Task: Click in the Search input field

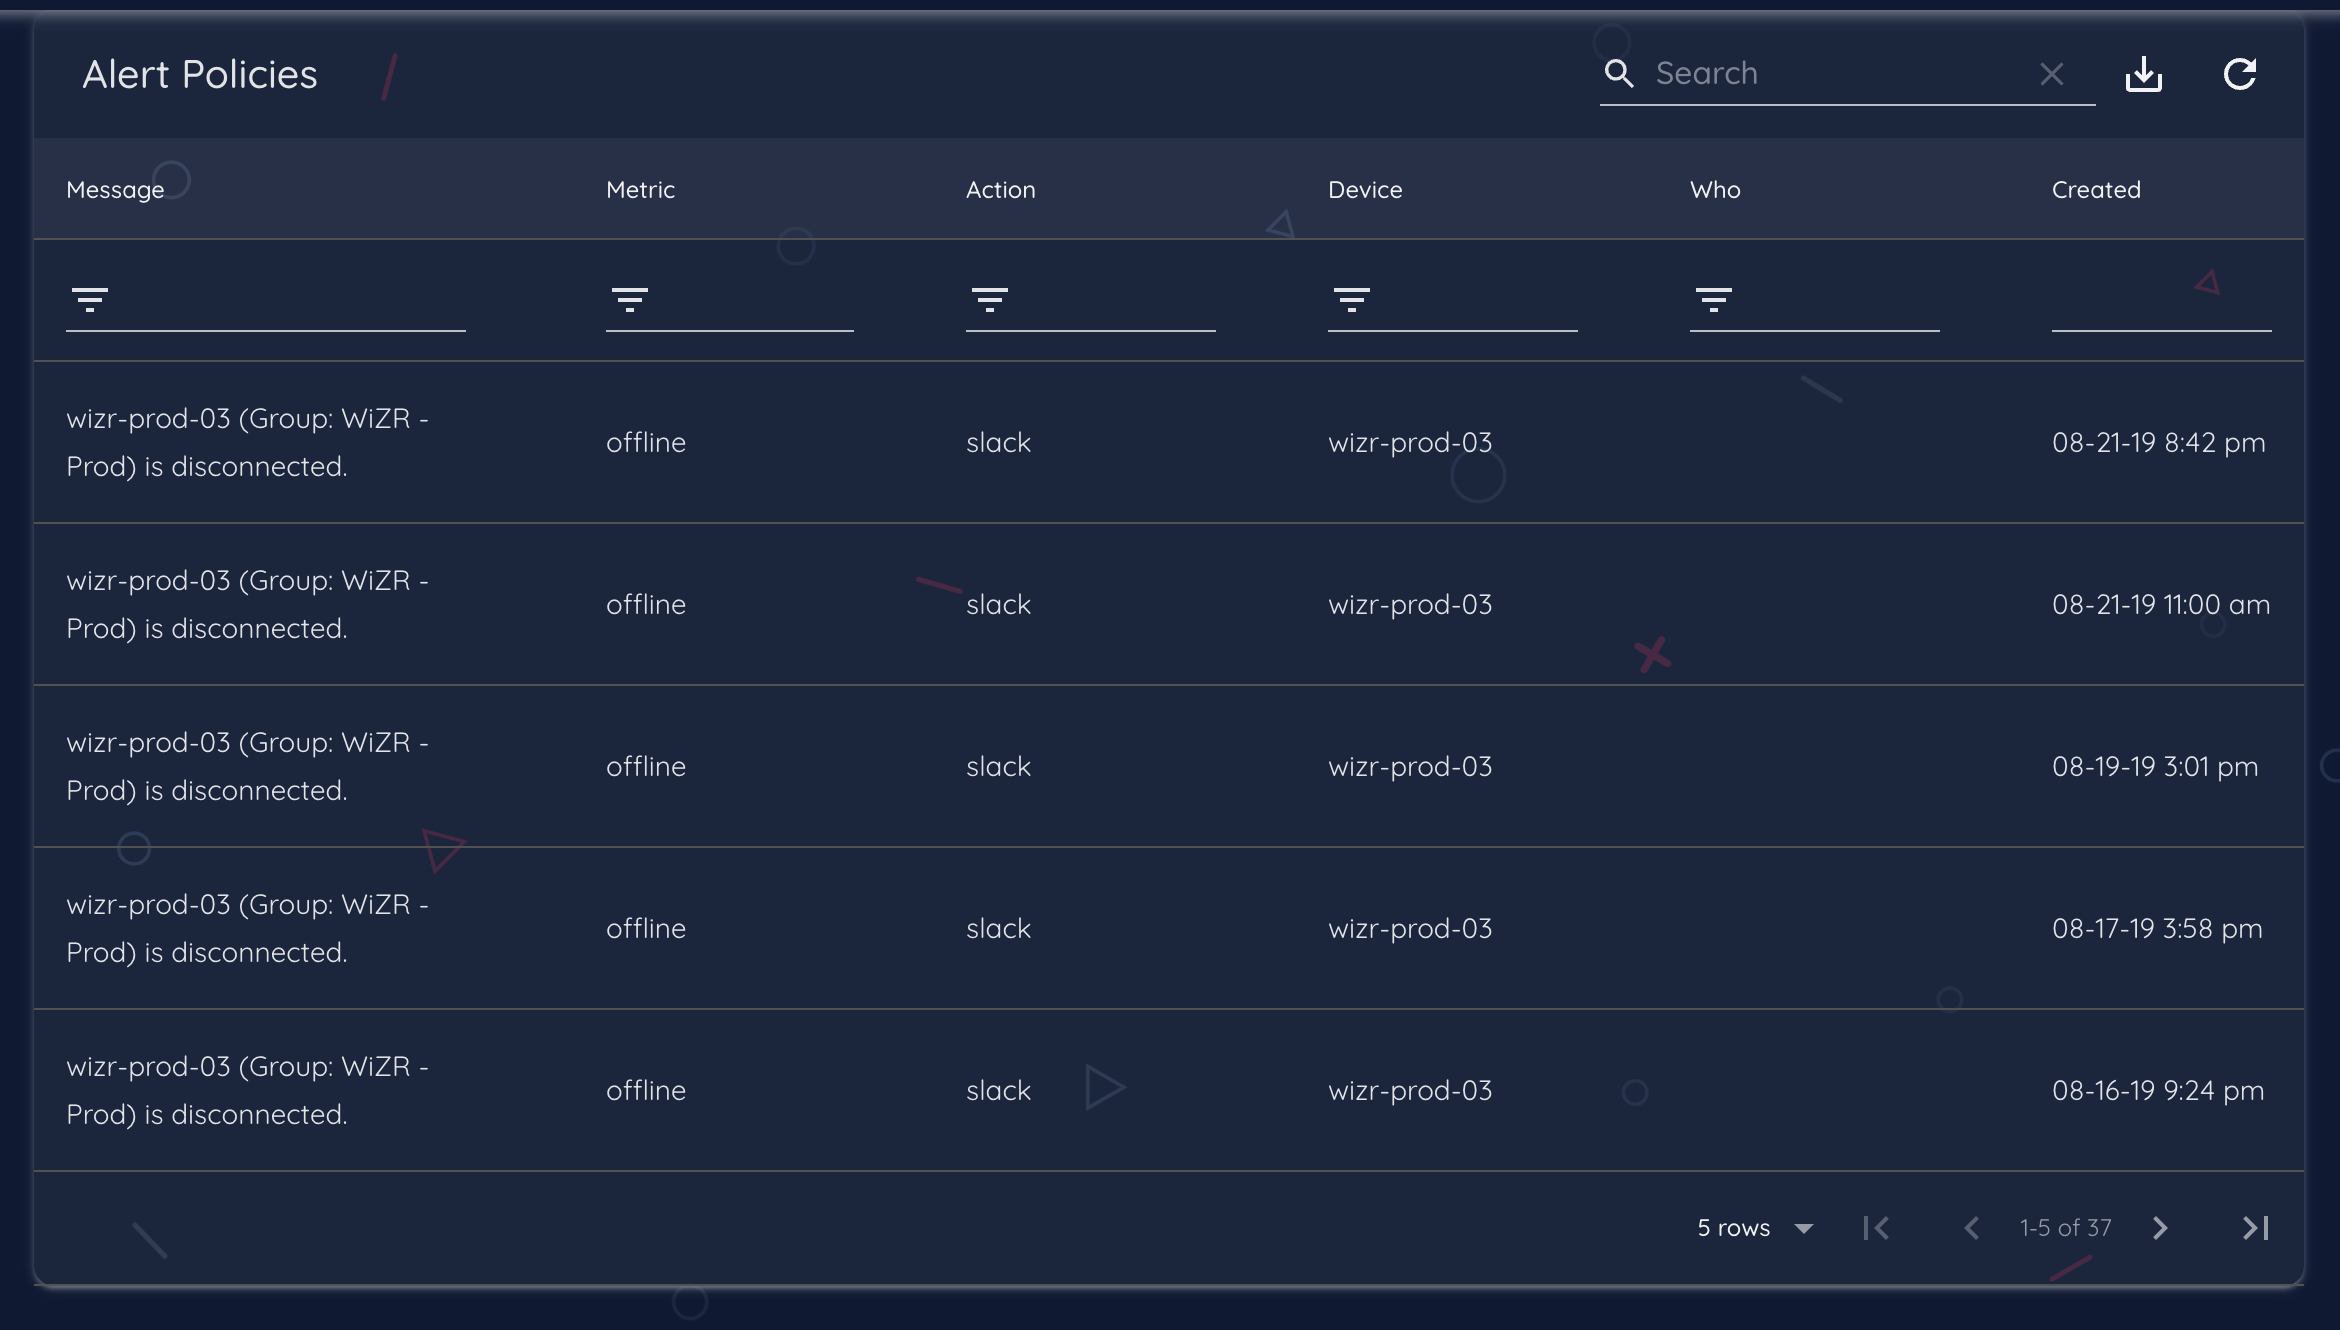Action: [x=1840, y=74]
